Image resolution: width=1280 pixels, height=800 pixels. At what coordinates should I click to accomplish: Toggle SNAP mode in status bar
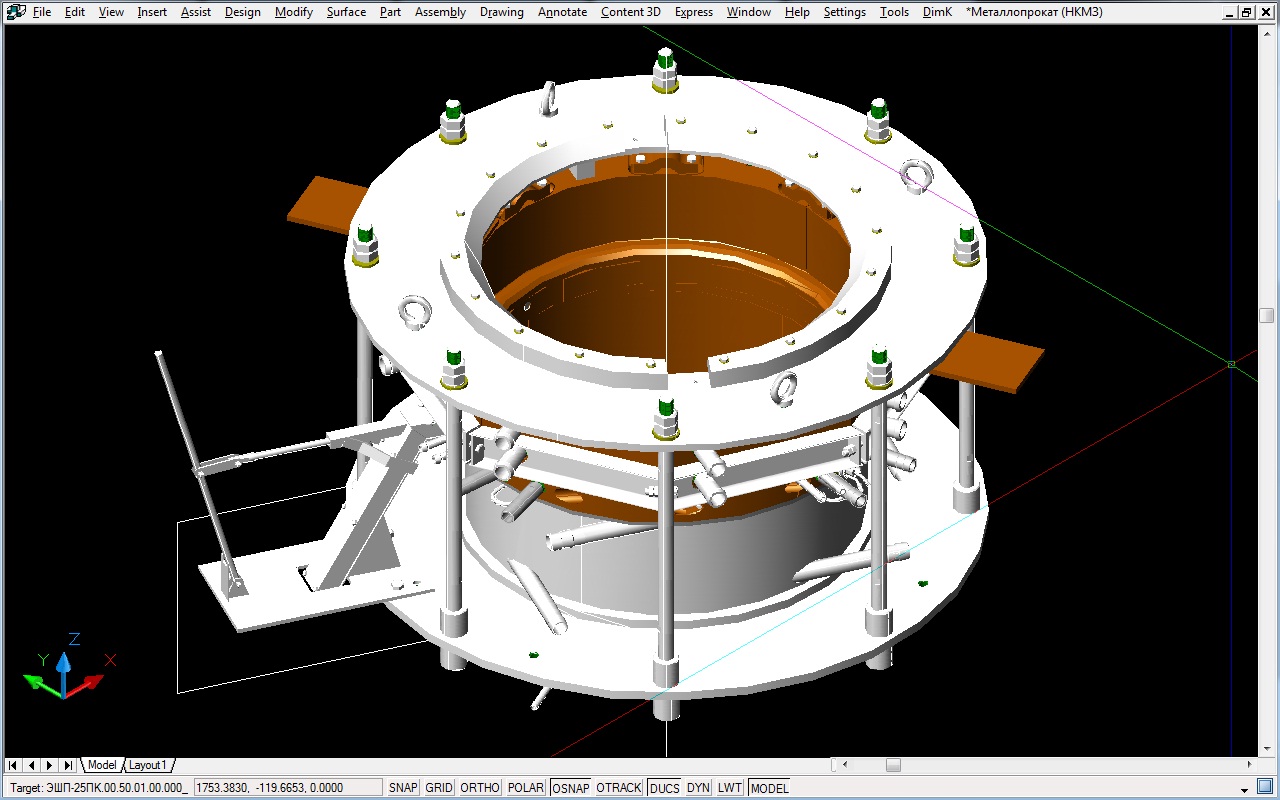point(403,788)
